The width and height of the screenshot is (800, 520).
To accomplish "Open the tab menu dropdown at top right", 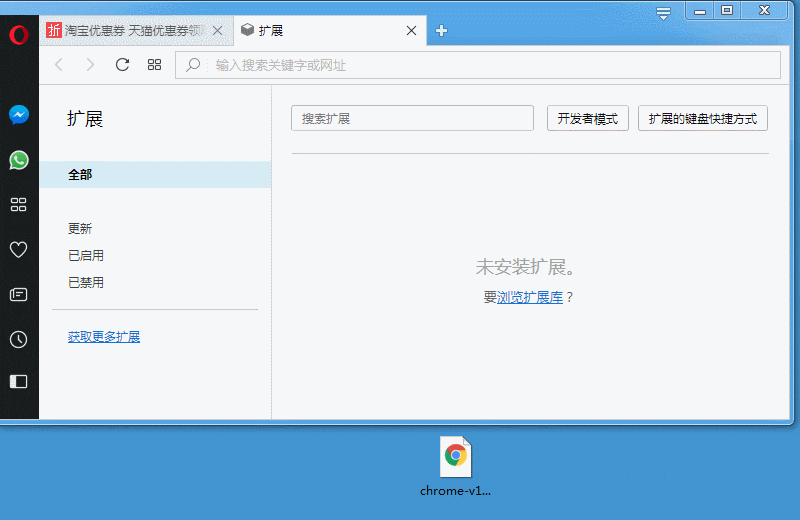I will click(663, 13).
